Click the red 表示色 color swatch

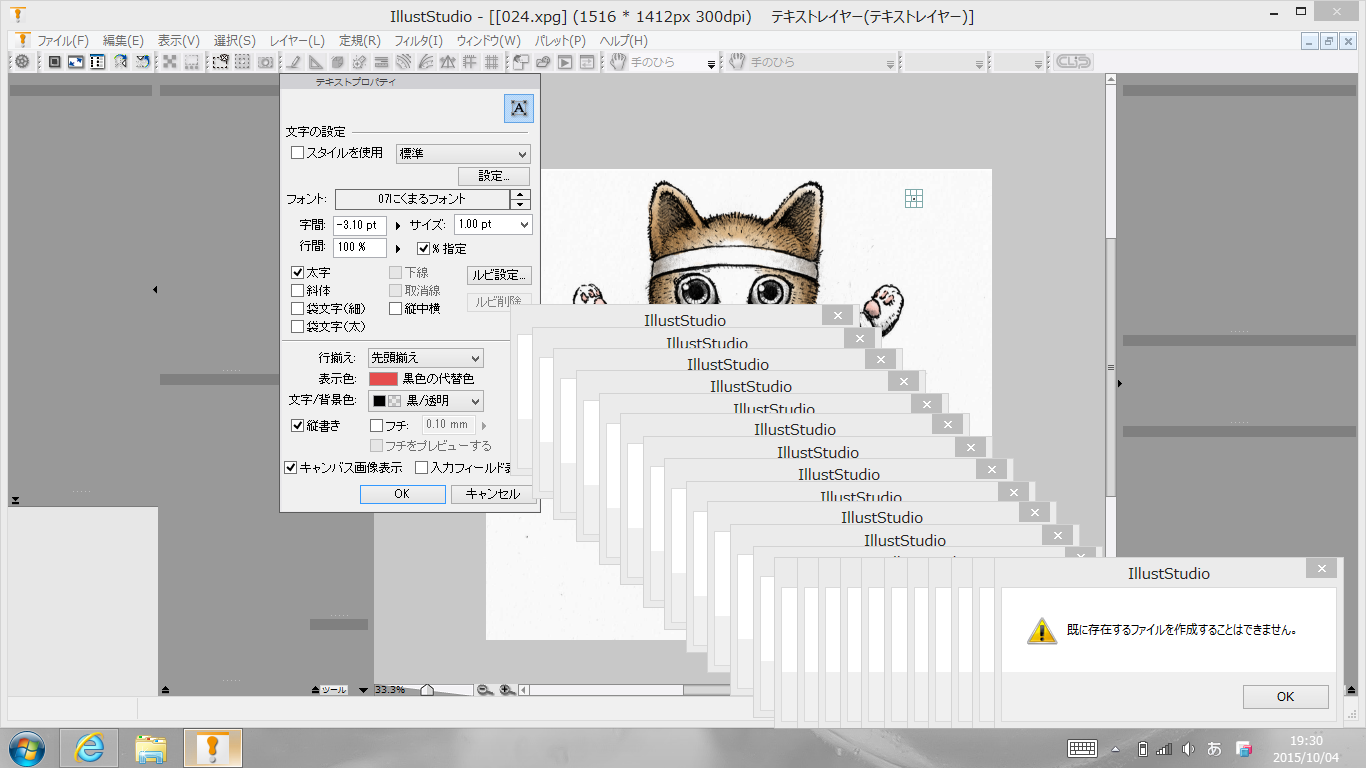383,379
